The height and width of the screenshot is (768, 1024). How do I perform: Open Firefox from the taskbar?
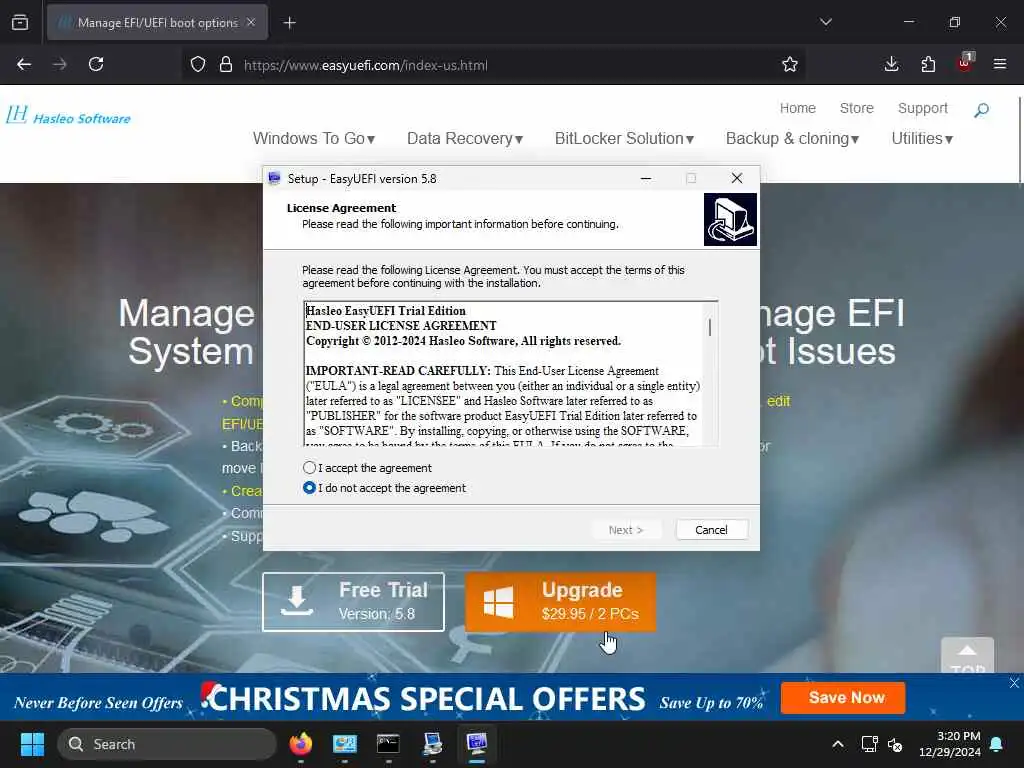click(x=300, y=744)
